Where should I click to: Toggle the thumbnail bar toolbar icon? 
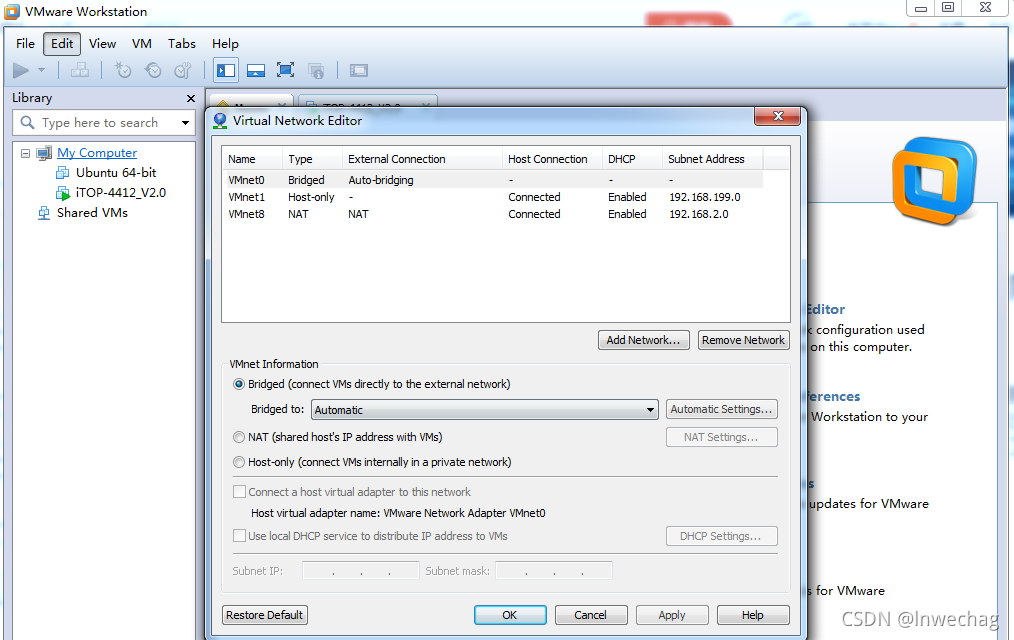pyautogui.click(x=256, y=70)
